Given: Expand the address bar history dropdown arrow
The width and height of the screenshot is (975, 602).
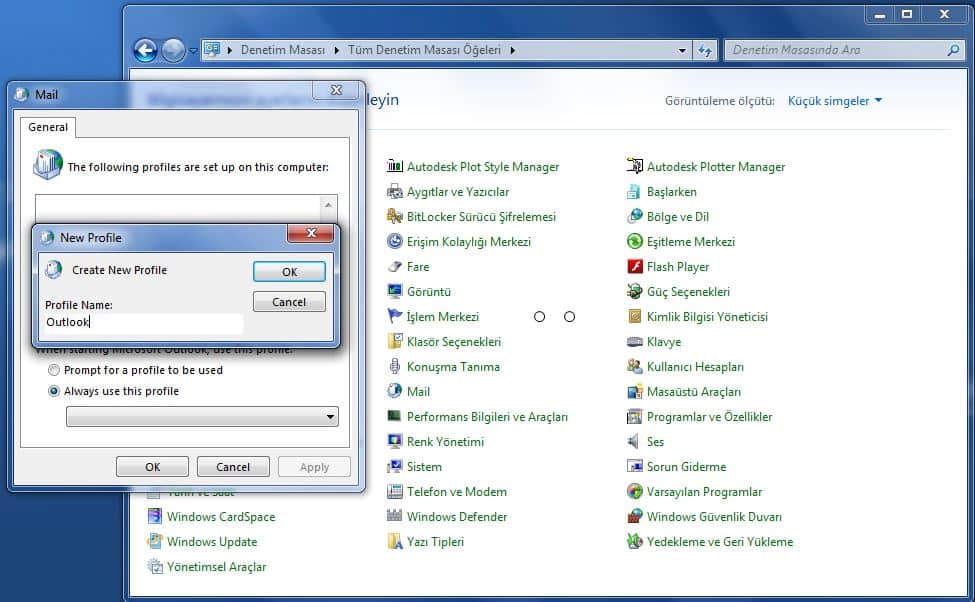Looking at the screenshot, I should pyautogui.click(x=683, y=50).
